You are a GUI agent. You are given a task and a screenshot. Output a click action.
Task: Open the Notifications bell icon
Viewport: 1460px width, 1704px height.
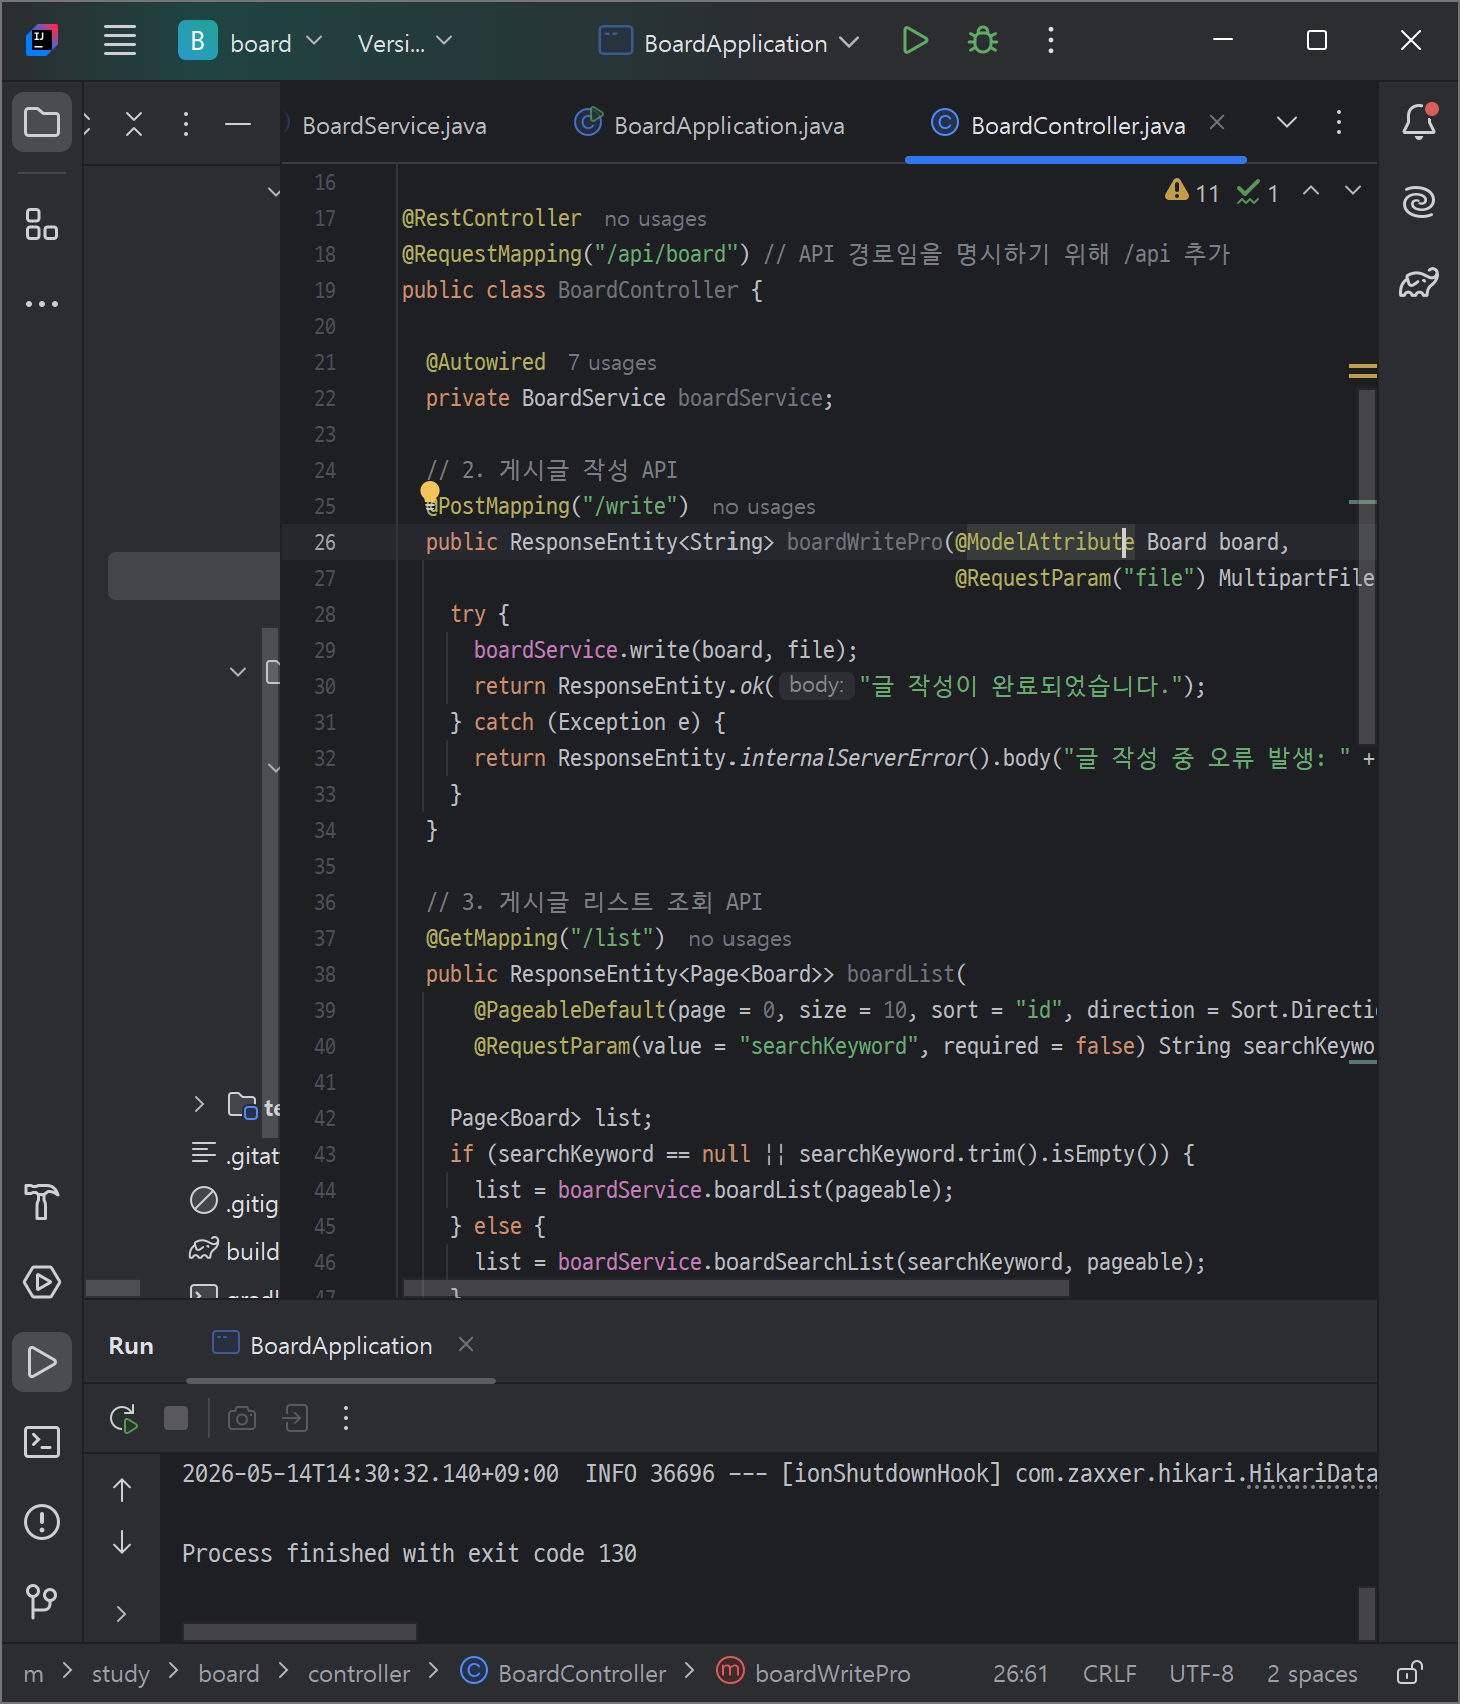click(x=1419, y=122)
